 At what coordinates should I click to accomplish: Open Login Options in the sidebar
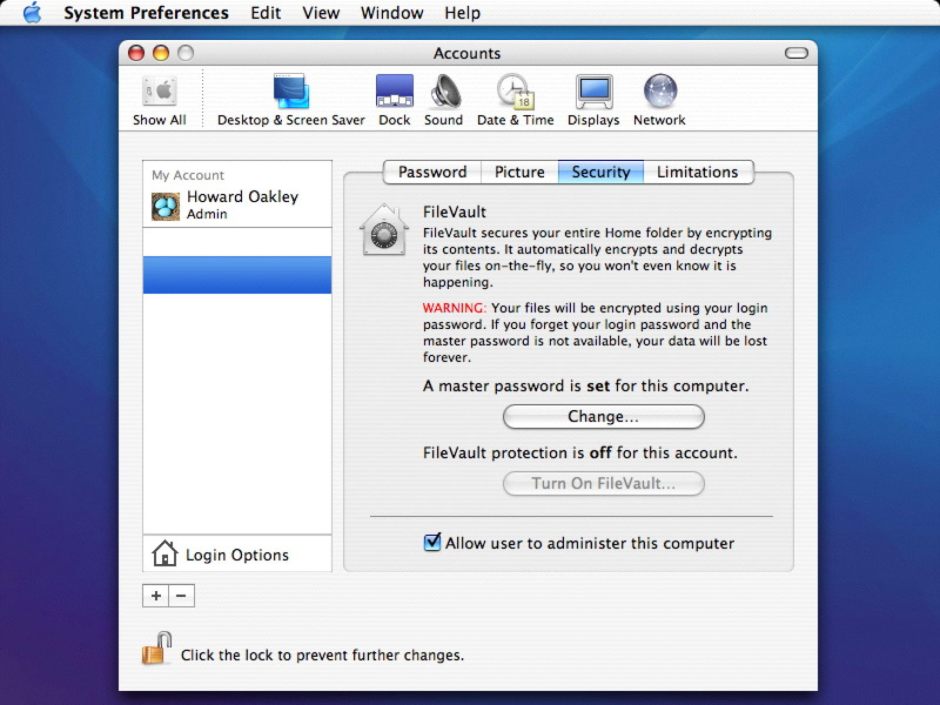[x=237, y=555]
